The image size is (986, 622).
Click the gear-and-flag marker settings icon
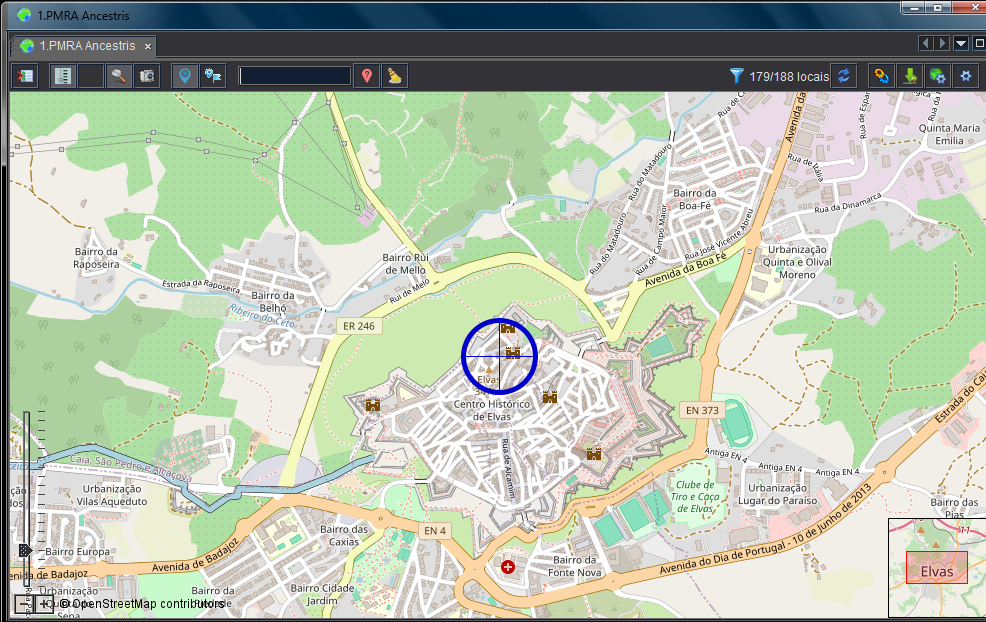coord(213,76)
